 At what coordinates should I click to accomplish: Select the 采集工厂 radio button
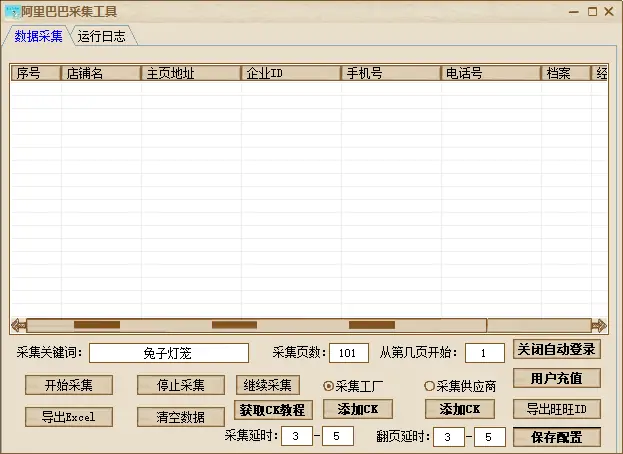pos(329,386)
